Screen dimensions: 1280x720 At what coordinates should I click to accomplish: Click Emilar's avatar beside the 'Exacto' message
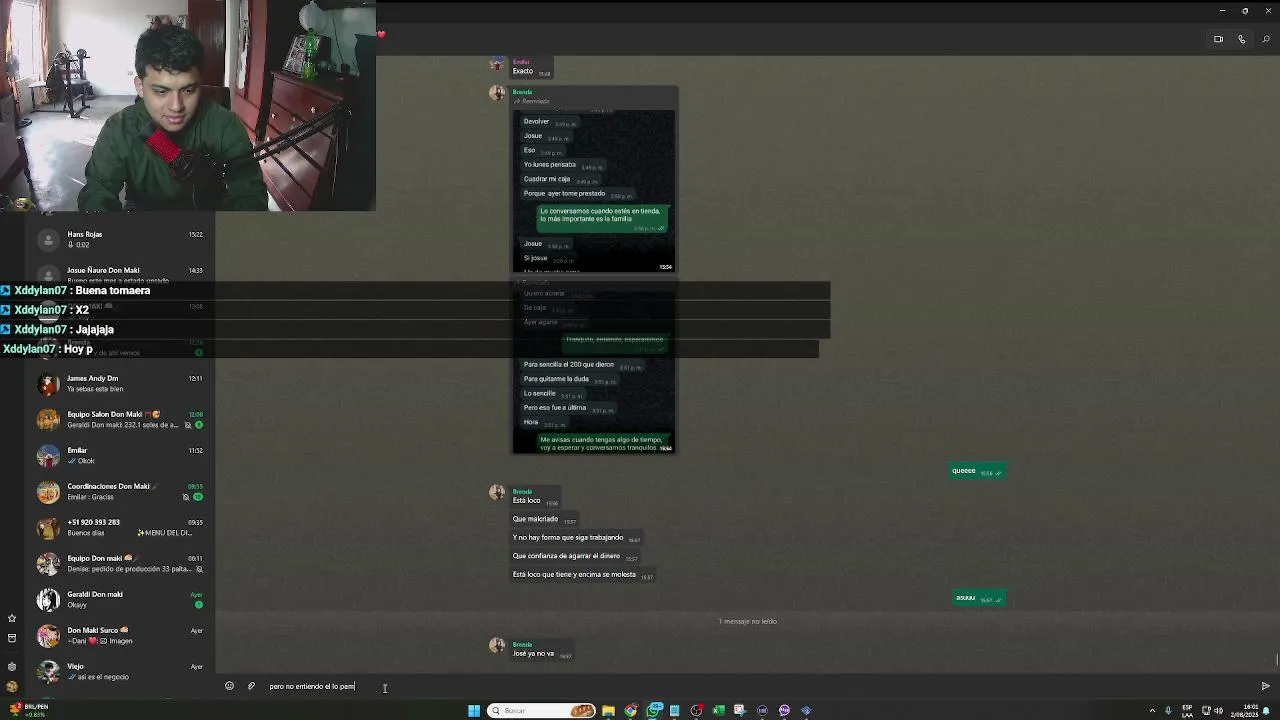[x=497, y=65]
